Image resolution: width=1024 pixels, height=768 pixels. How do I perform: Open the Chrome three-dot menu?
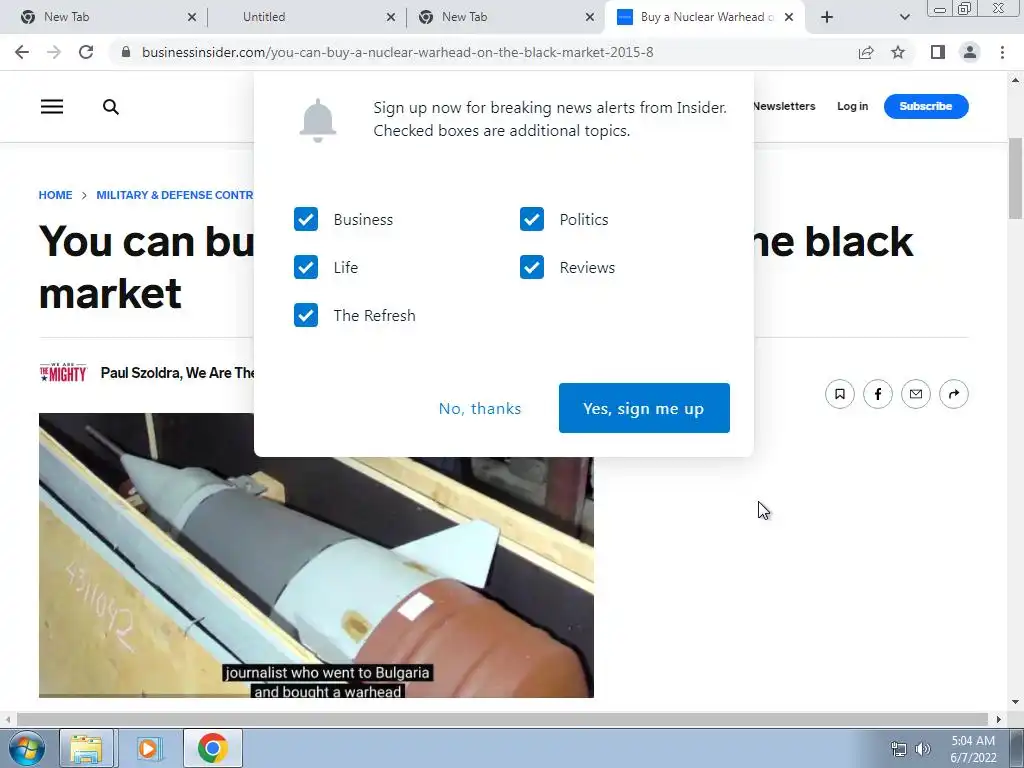[x=1002, y=52]
